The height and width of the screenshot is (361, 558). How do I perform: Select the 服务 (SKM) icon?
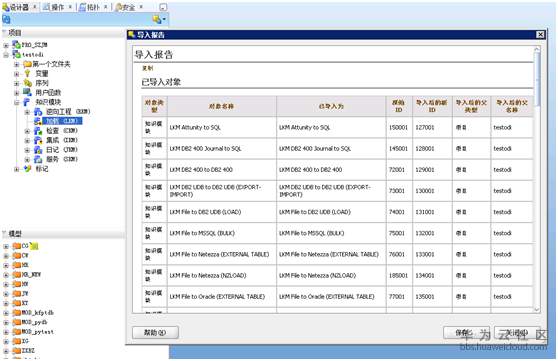click(x=38, y=159)
